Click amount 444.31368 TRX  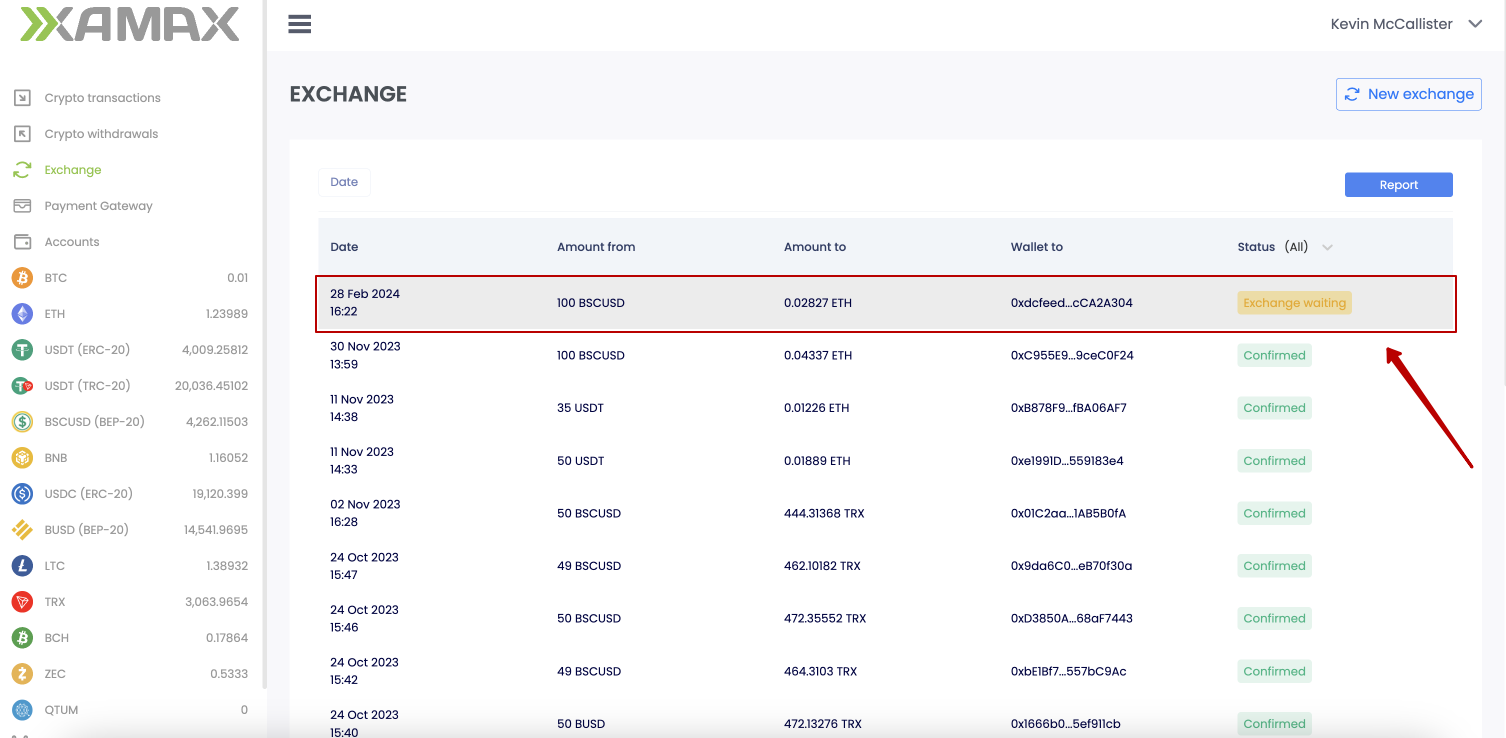coord(824,513)
